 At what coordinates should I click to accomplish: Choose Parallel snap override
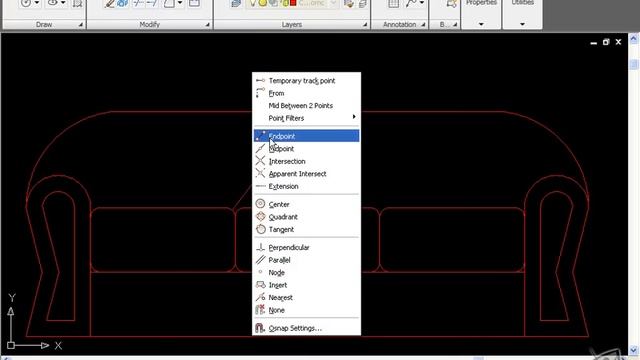point(306,260)
